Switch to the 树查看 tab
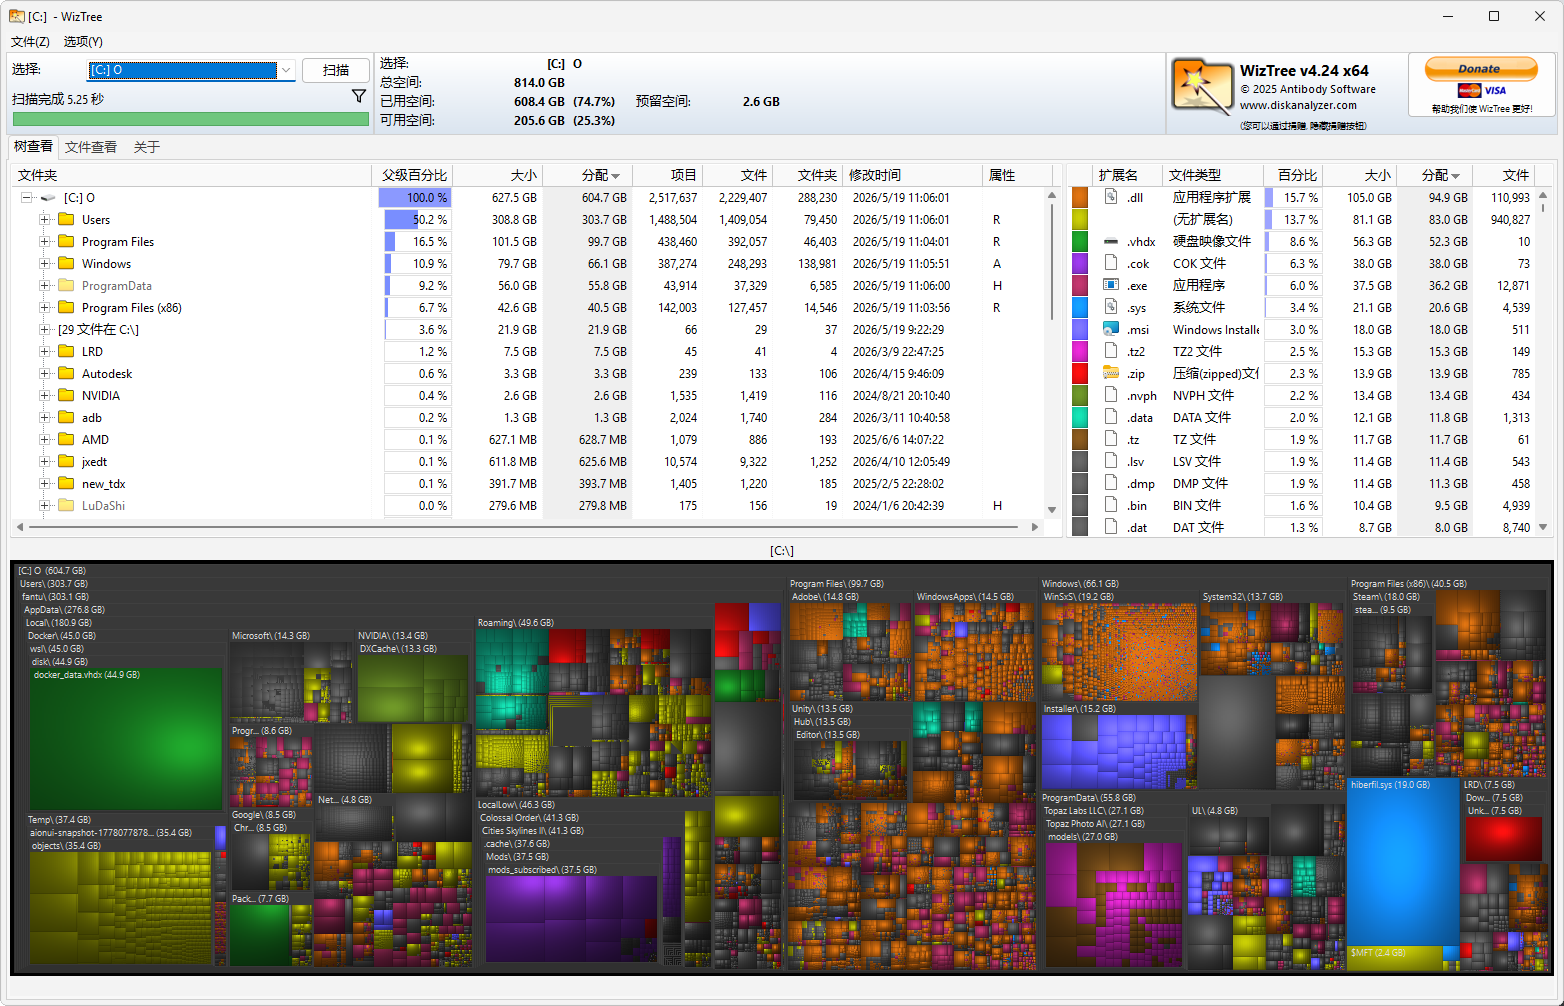Image resolution: width=1564 pixels, height=1006 pixels. coord(33,146)
